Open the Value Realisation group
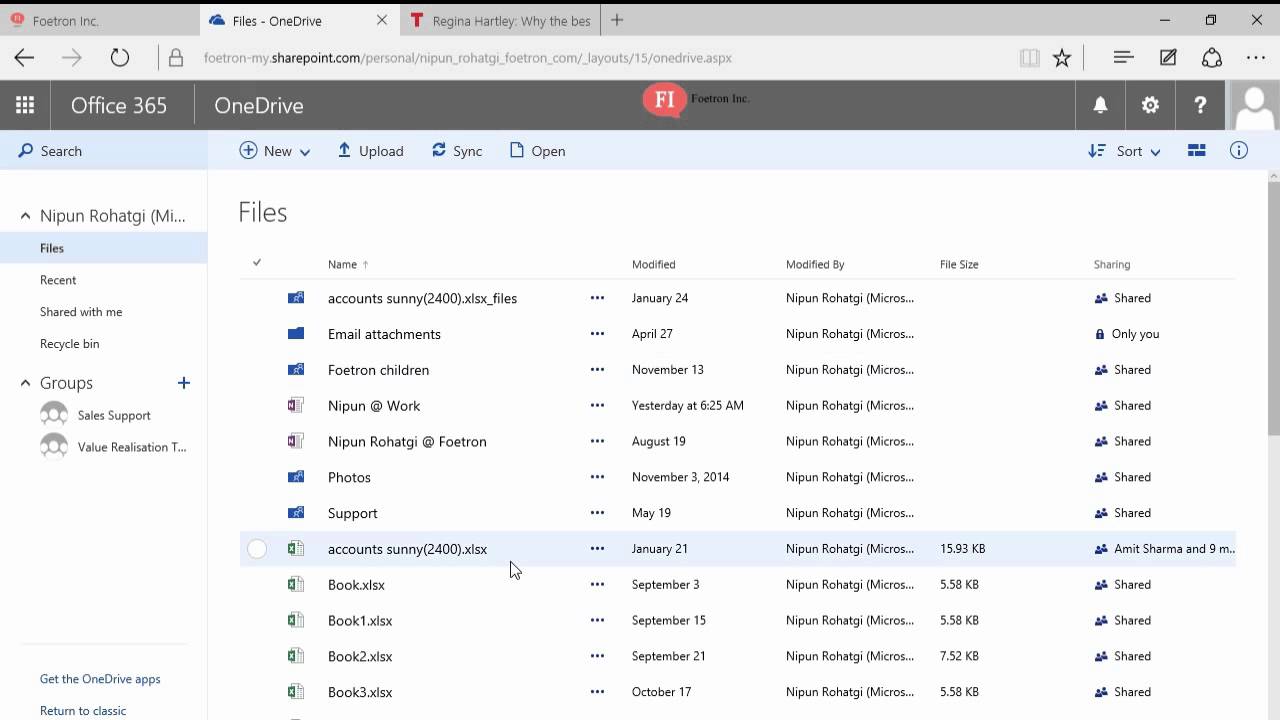 click(x=132, y=447)
